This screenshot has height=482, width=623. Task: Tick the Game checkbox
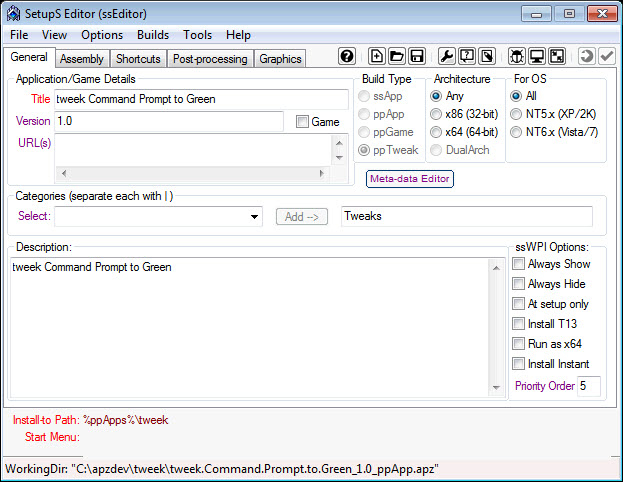click(302, 122)
